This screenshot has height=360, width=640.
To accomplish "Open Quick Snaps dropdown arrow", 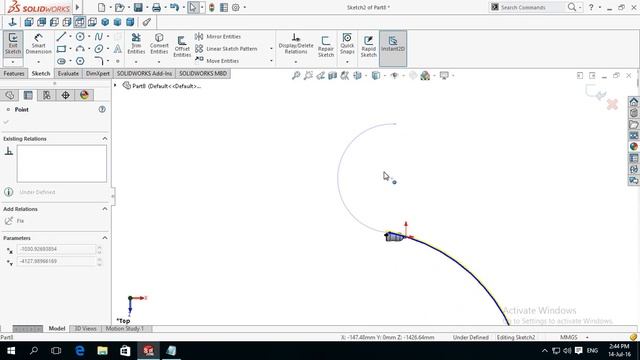I will click(347, 62).
